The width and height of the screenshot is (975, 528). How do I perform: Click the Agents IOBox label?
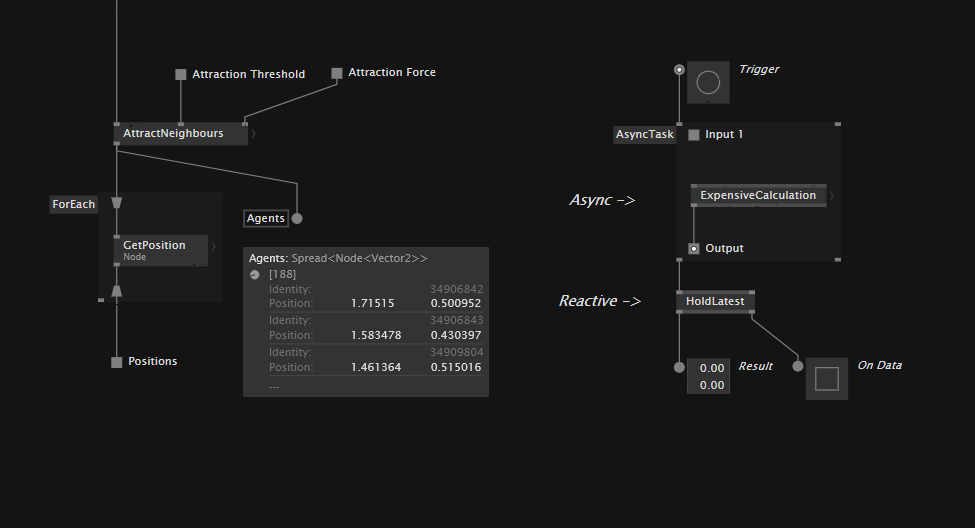tap(266, 218)
